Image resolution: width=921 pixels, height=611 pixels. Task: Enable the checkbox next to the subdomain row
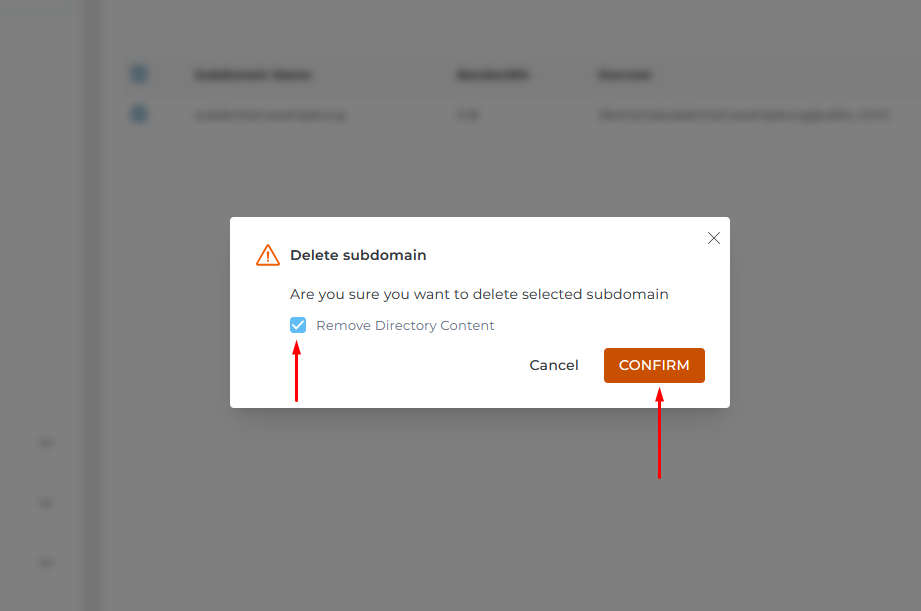tap(138, 114)
